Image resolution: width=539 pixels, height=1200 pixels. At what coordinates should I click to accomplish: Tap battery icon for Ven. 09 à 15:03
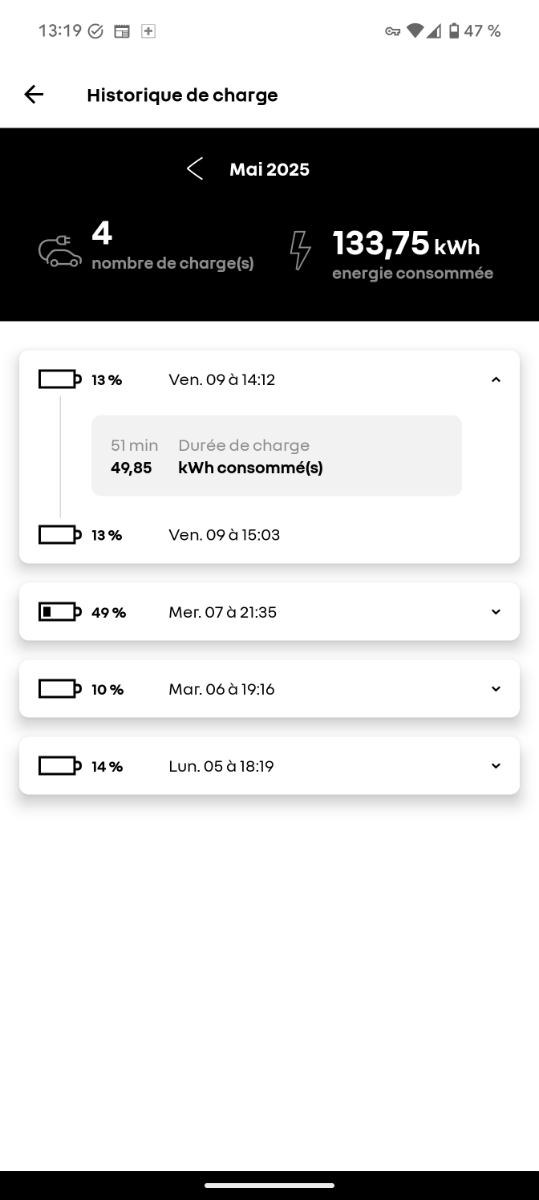click(59, 535)
